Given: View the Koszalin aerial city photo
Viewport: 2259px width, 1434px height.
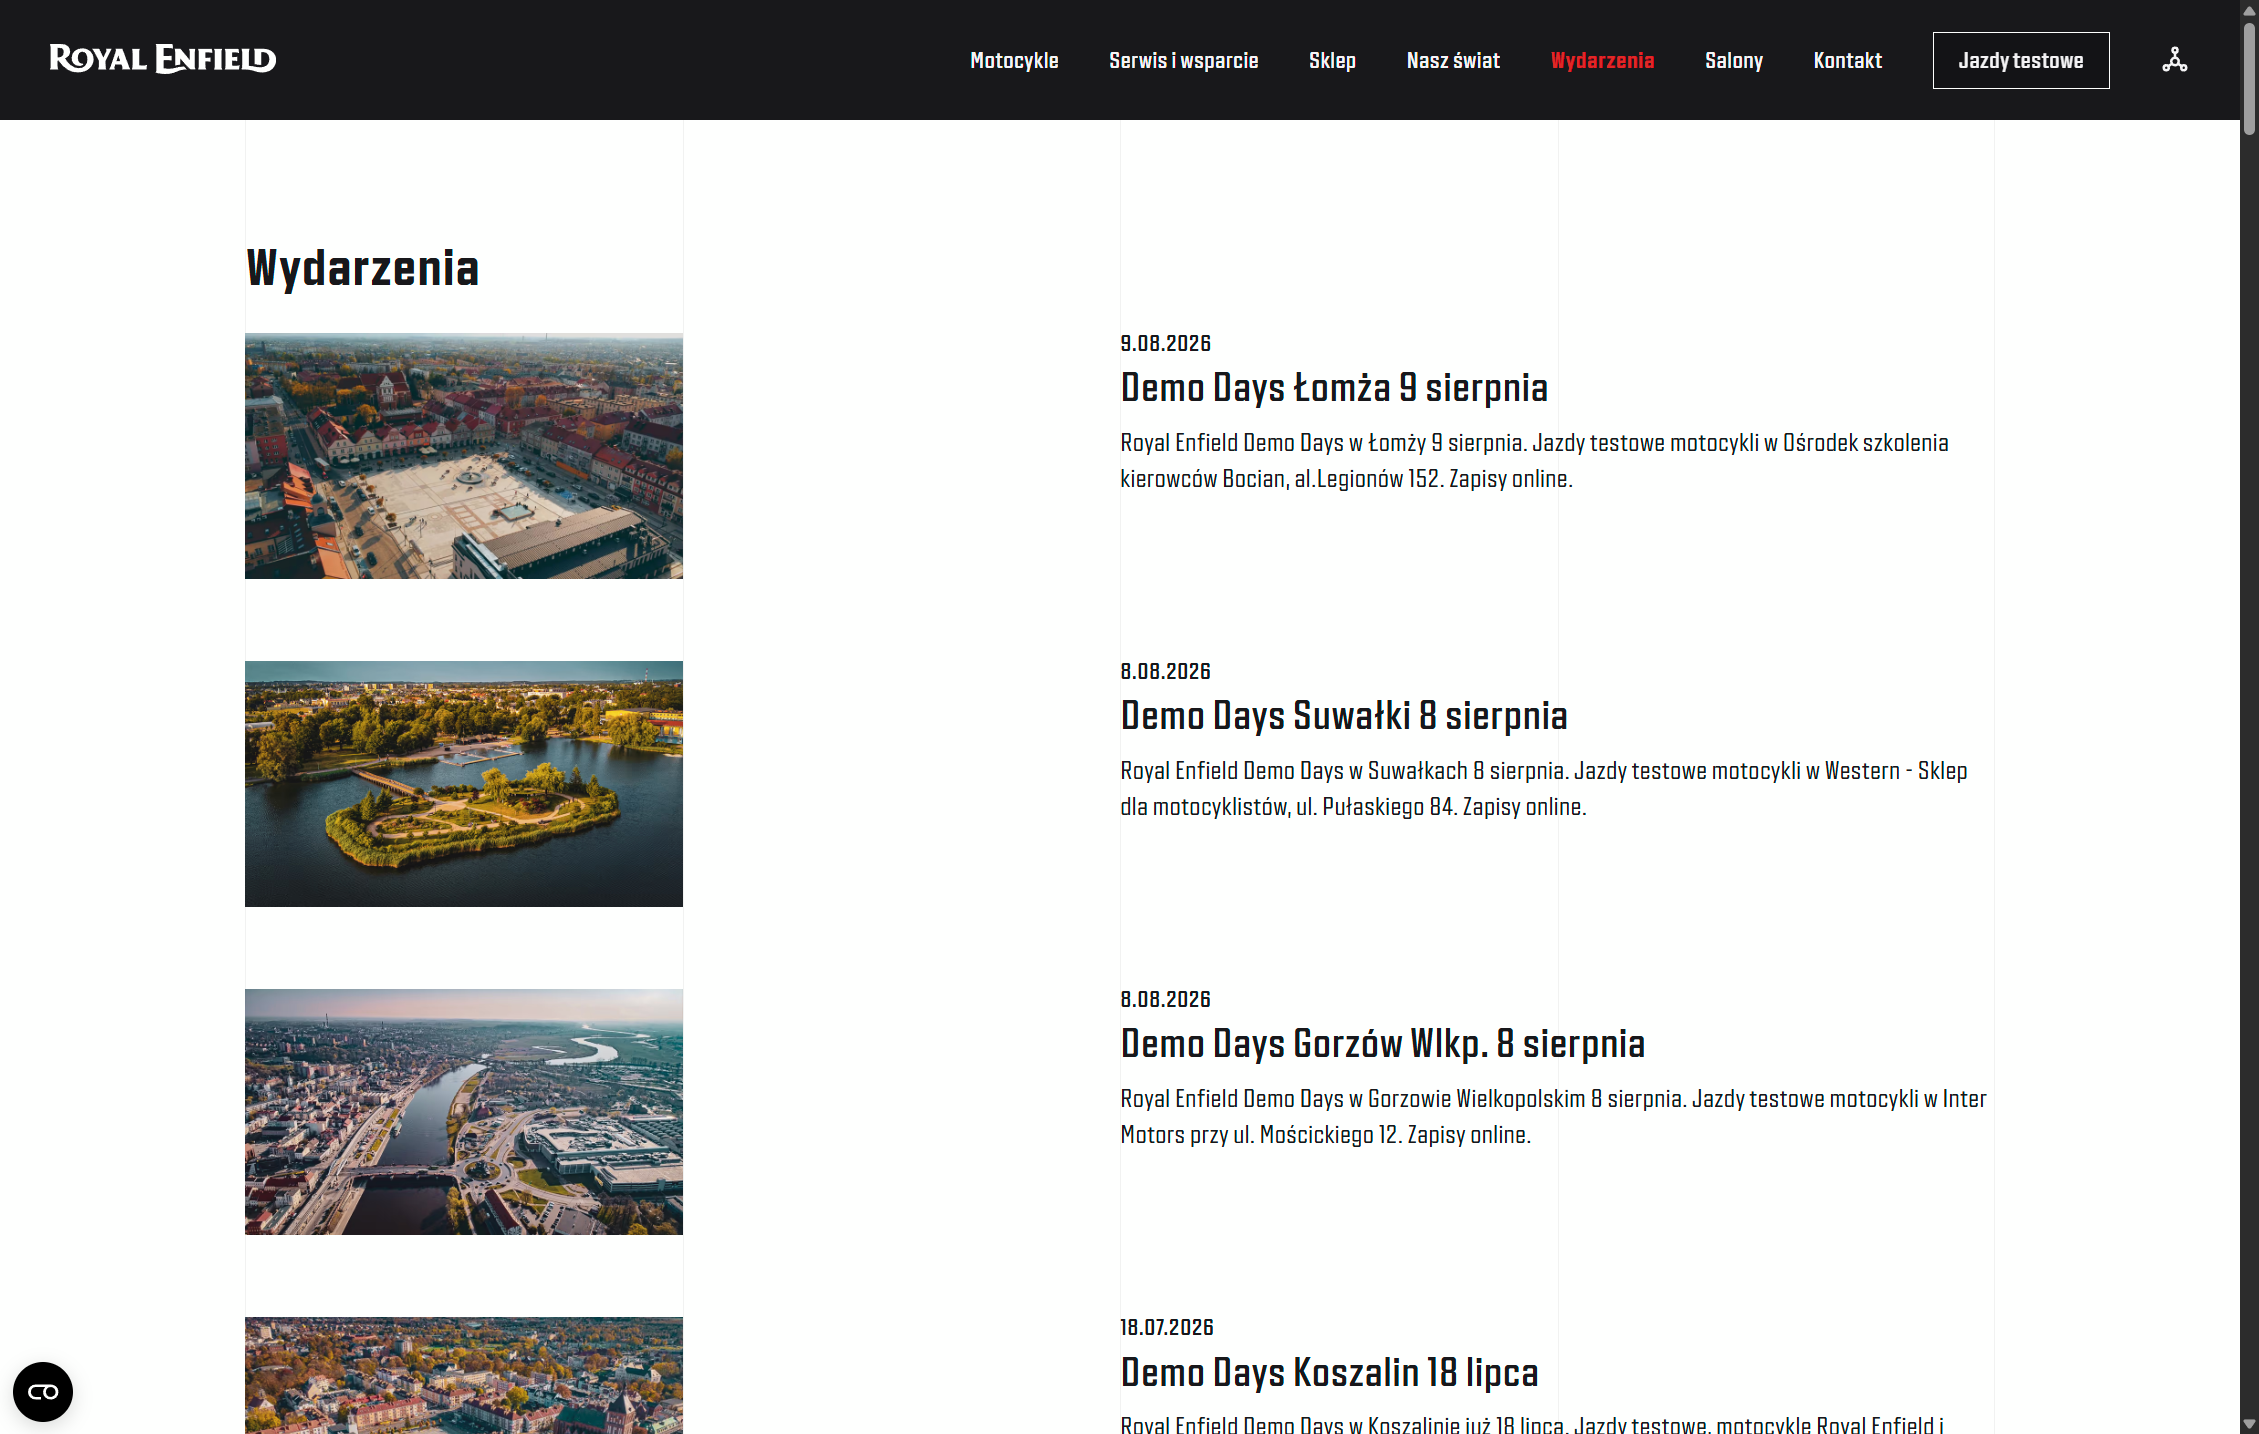Looking at the screenshot, I should (x=464, y=1375).
